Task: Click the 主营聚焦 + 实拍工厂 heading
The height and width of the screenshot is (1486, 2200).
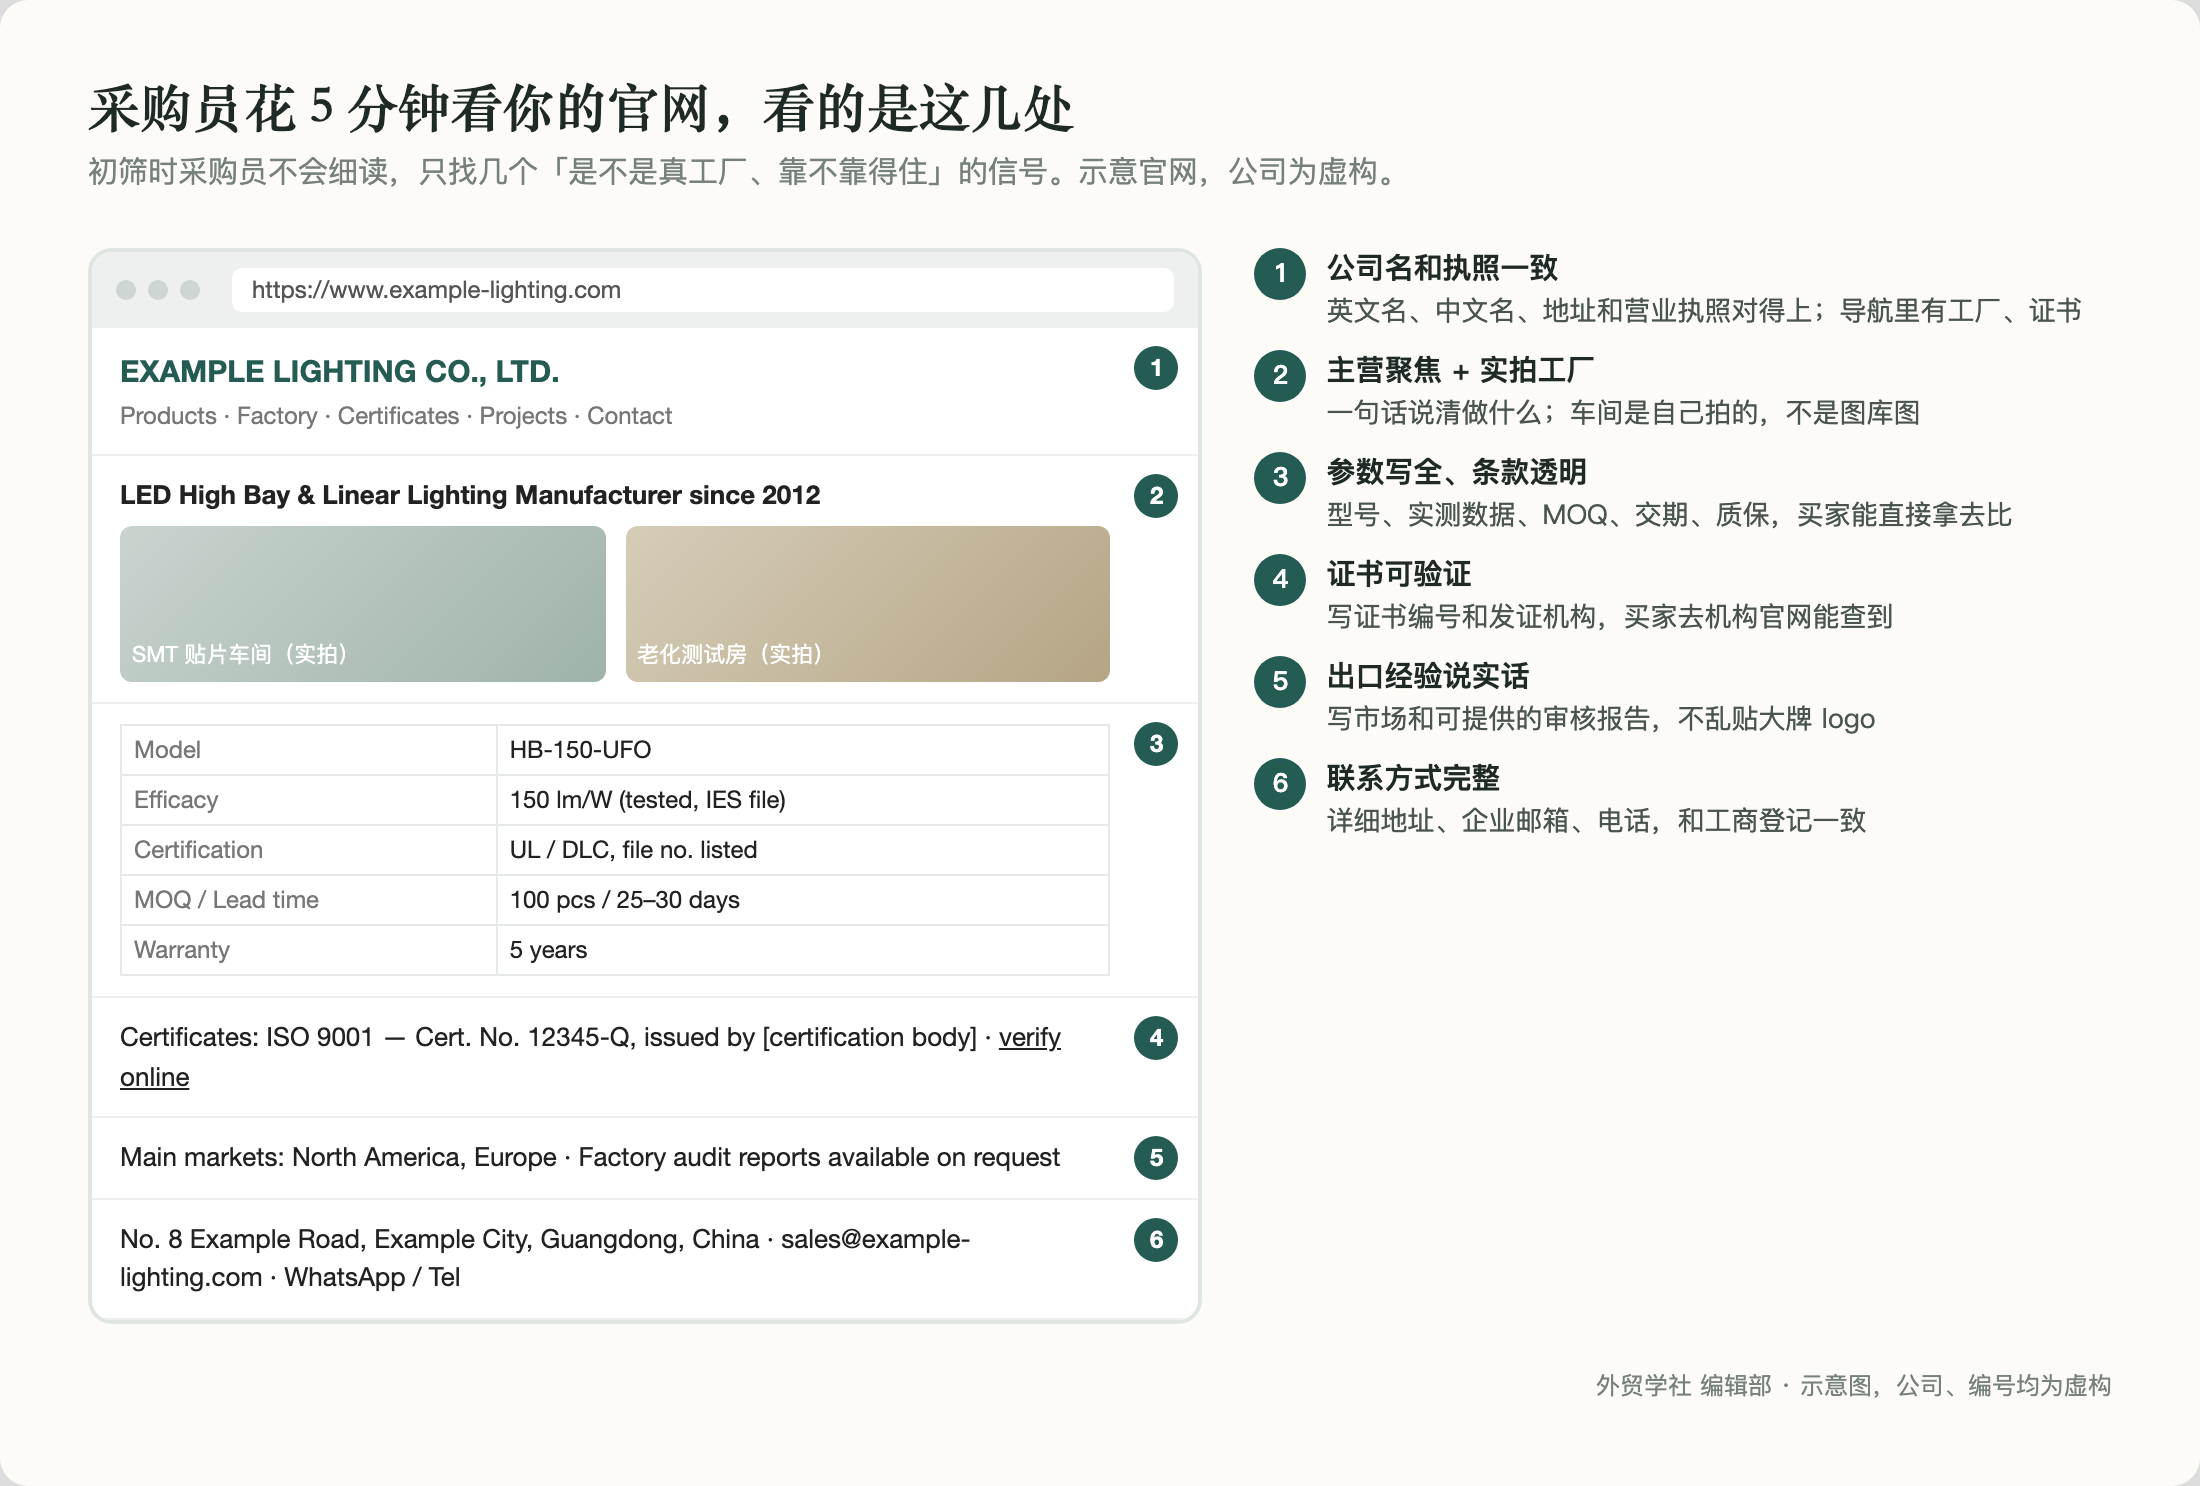Action: pyautogui.click(x=1460, y=370)
